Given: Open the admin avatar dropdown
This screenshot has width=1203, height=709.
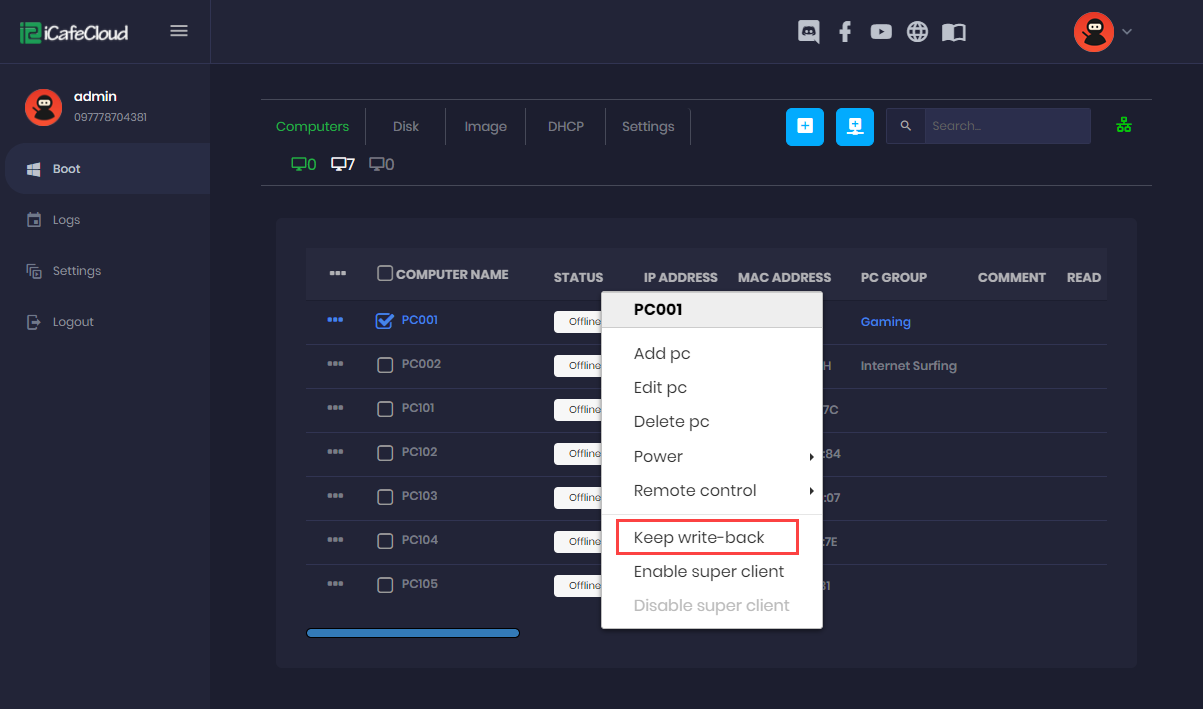Looking at the screenshot, I should tap(1095, 31).
